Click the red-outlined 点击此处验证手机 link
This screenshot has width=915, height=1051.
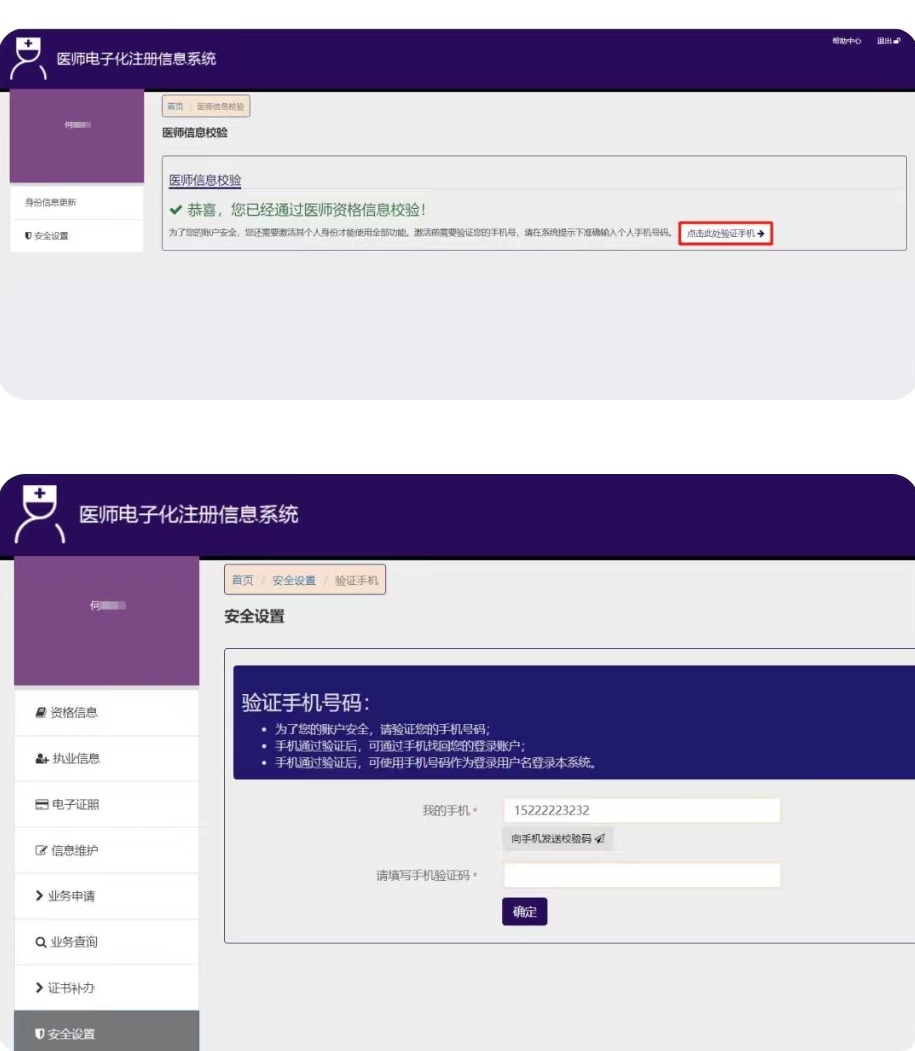(726, 234)
